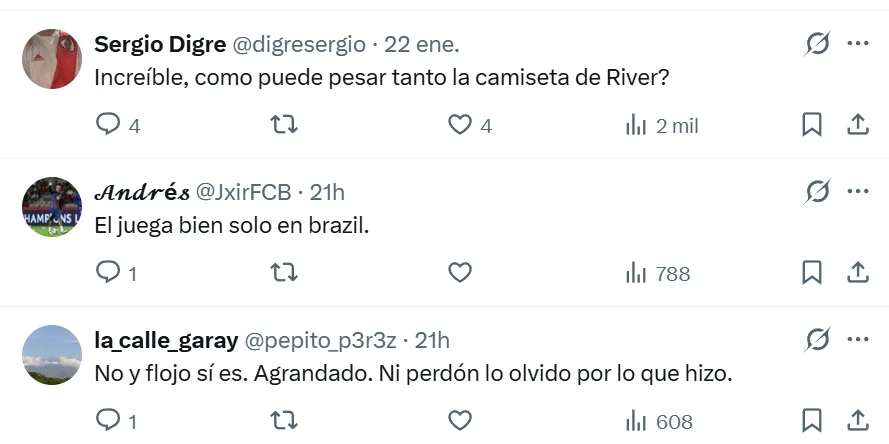Open more options on Andrés's tweet

858,191
